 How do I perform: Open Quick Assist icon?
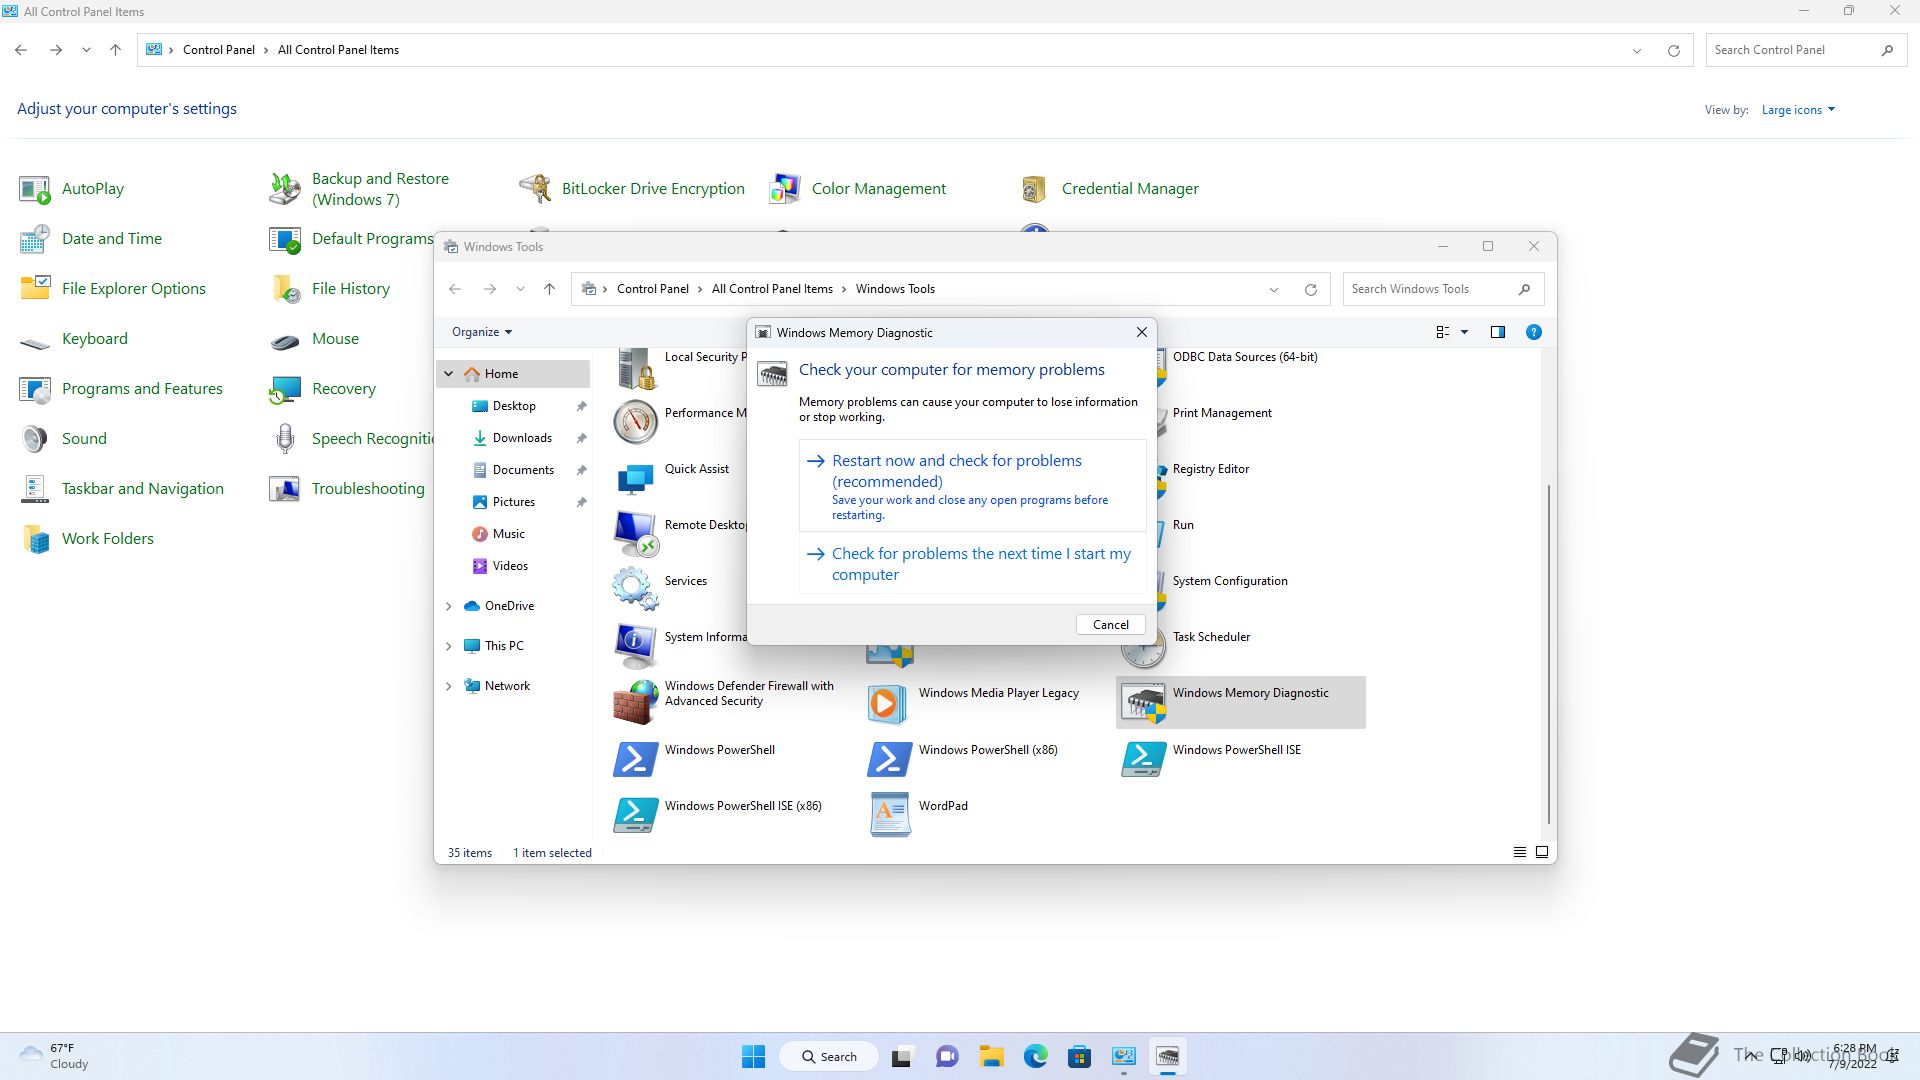pos(635,479)
